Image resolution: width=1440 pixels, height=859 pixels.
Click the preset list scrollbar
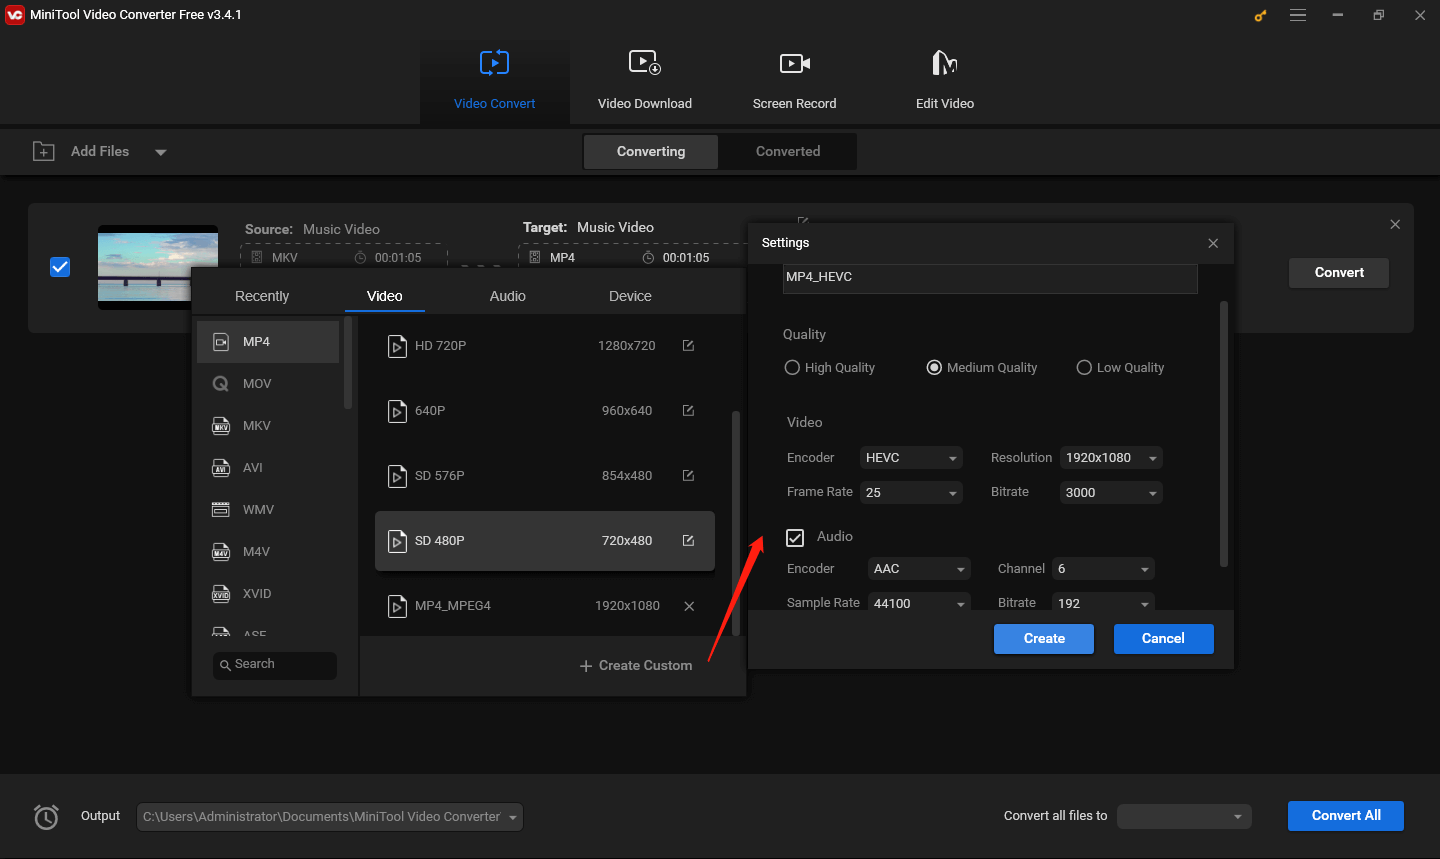click(x=736, y=522)
